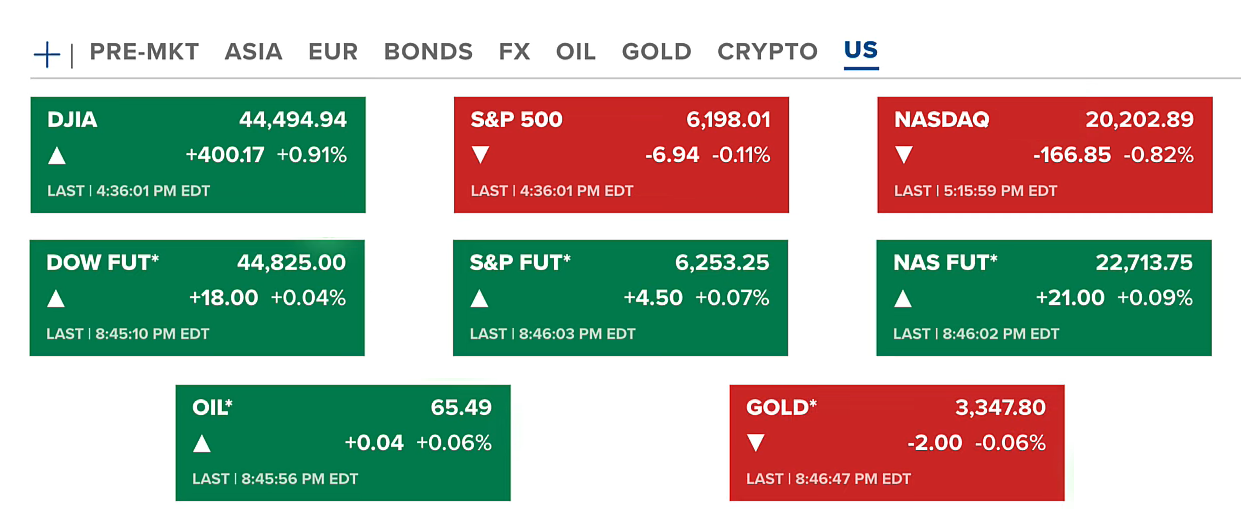Click the GOLD down arrow icon
This screenshot has width=1241, height=529.
pyautogui.click(x=756, y=443)
